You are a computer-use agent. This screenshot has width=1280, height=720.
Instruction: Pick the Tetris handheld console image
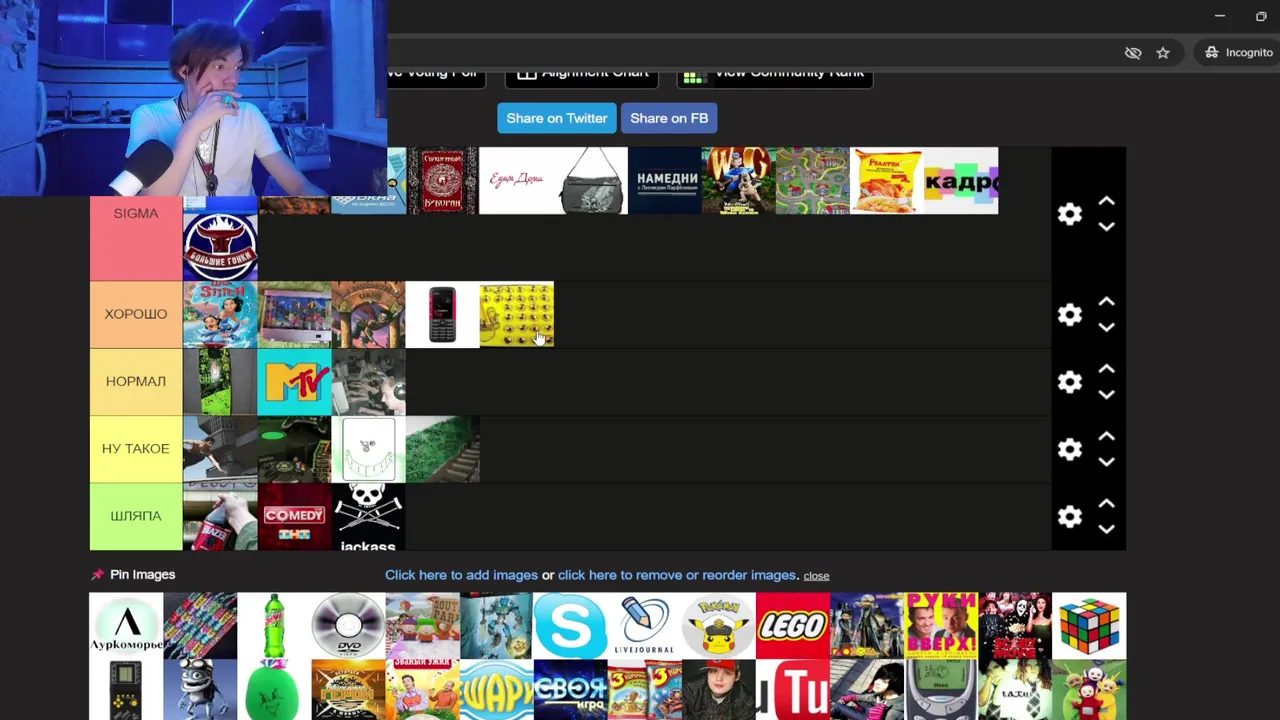[126, 690]
